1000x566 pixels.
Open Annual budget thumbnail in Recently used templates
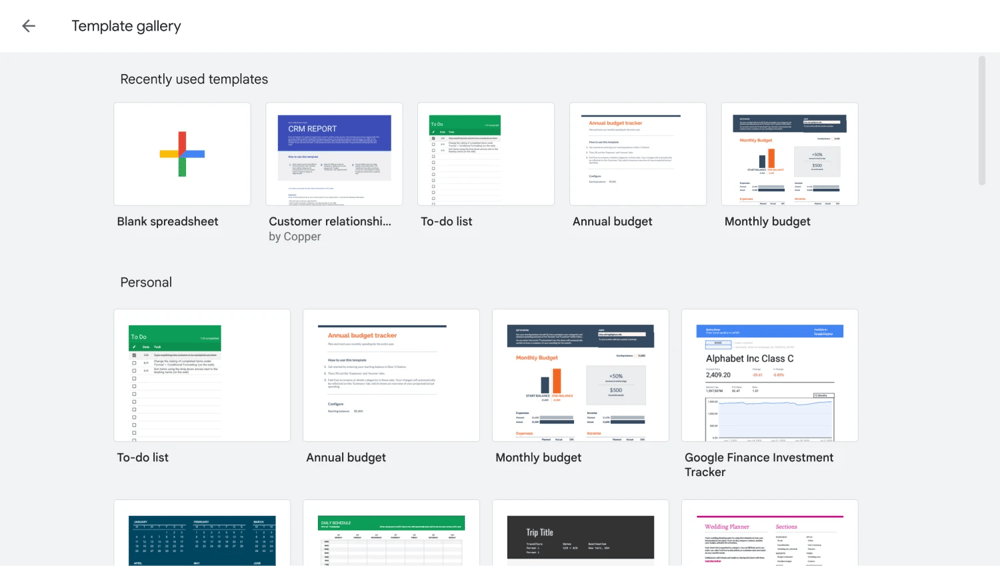(638, 154)
